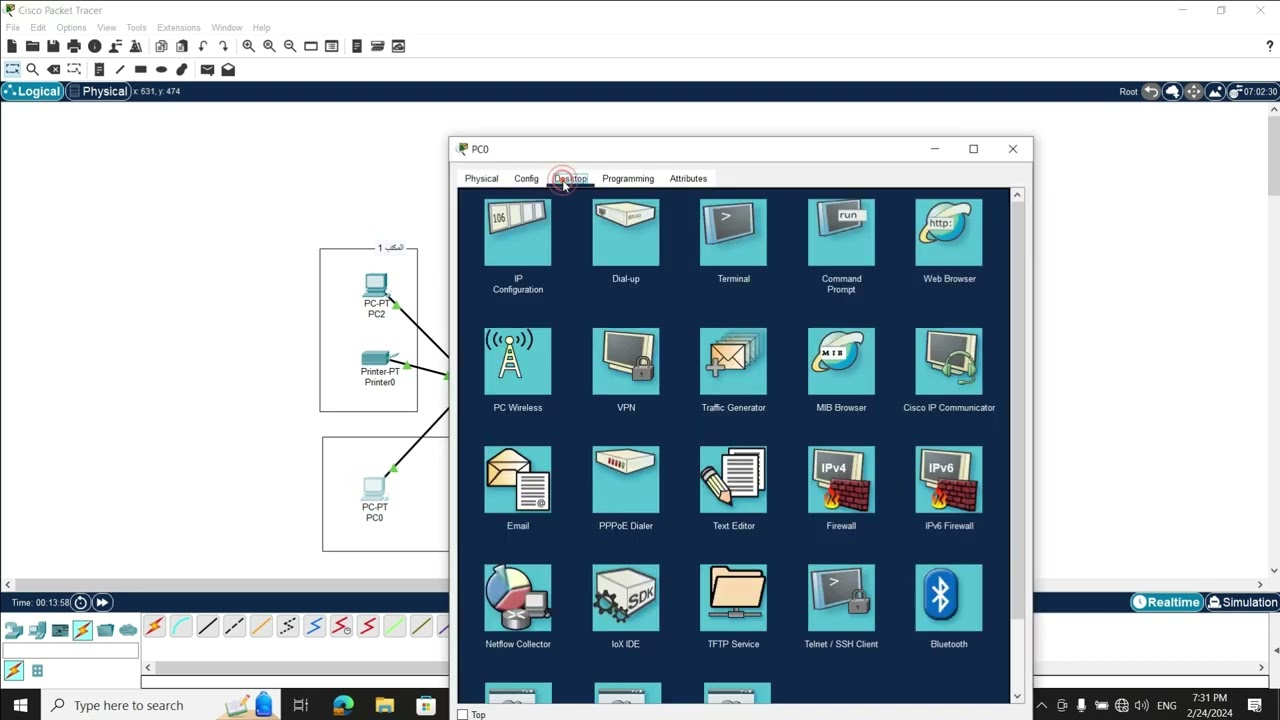Screen dimensions: 1280x720
Task: Click the Add Complex PDU open envelope icon
Action: pyautogui.click(x=228, y=69)
